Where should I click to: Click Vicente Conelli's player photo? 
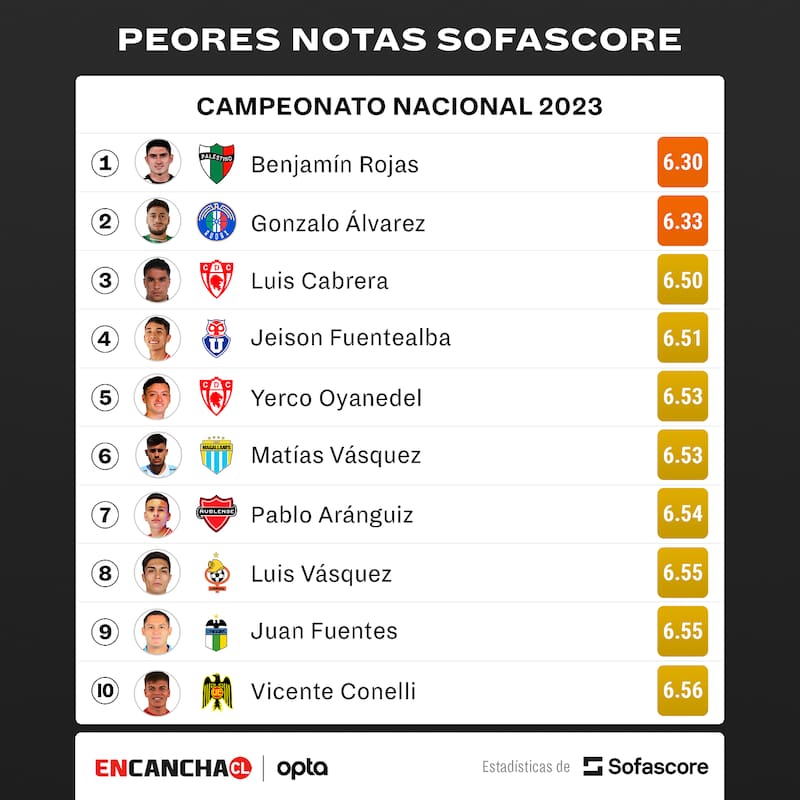click(x=158, y=691)
